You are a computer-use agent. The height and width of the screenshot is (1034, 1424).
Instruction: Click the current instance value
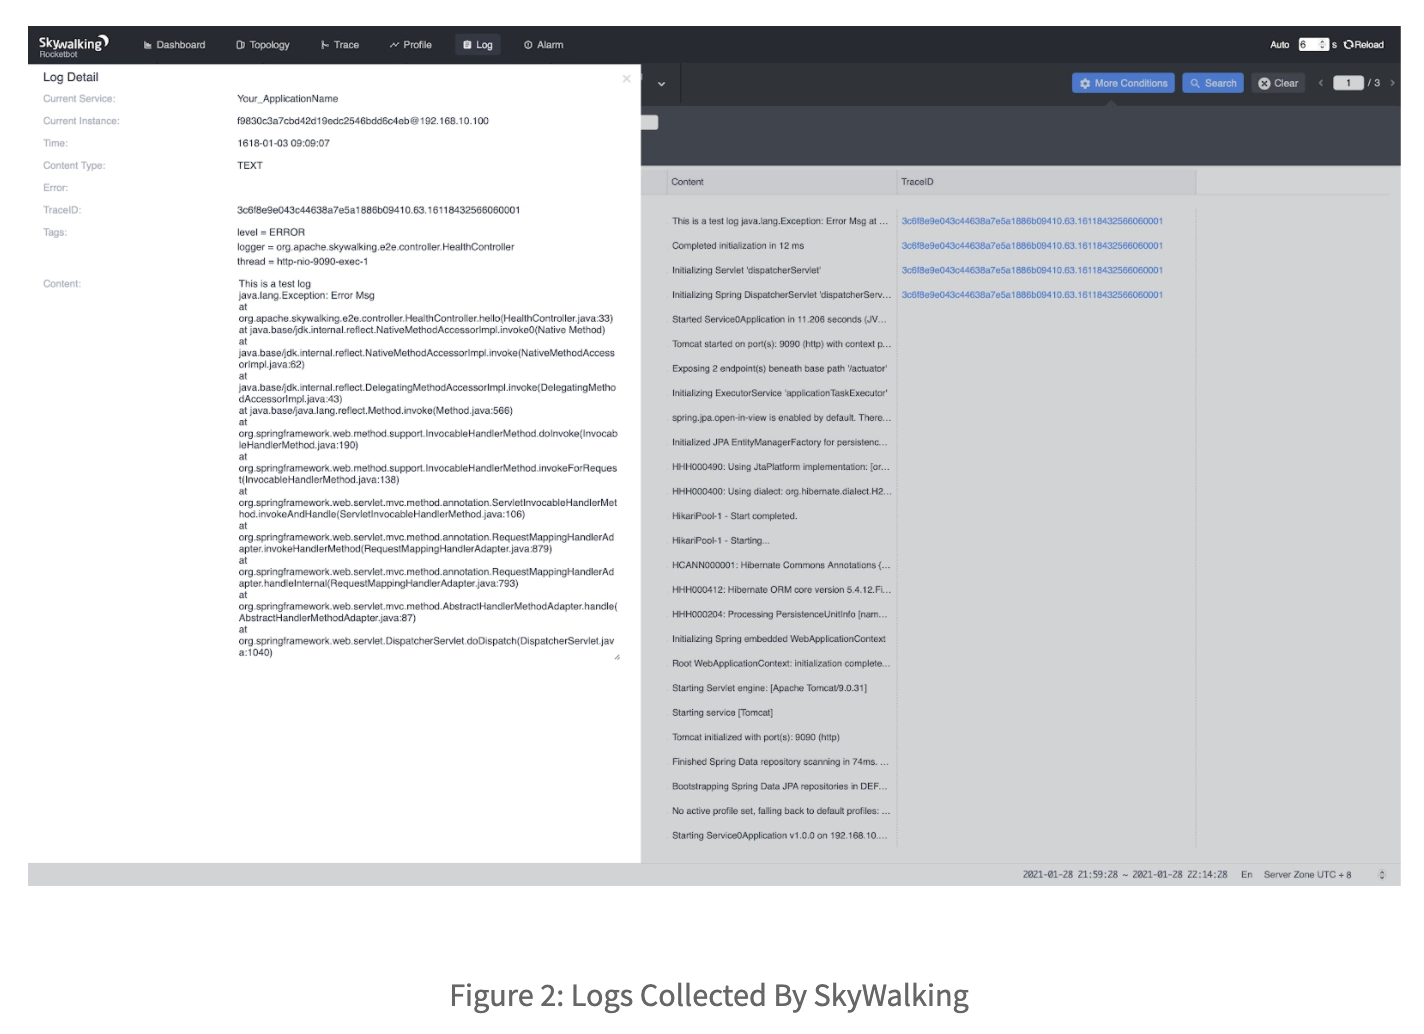(x=362, y=121)
